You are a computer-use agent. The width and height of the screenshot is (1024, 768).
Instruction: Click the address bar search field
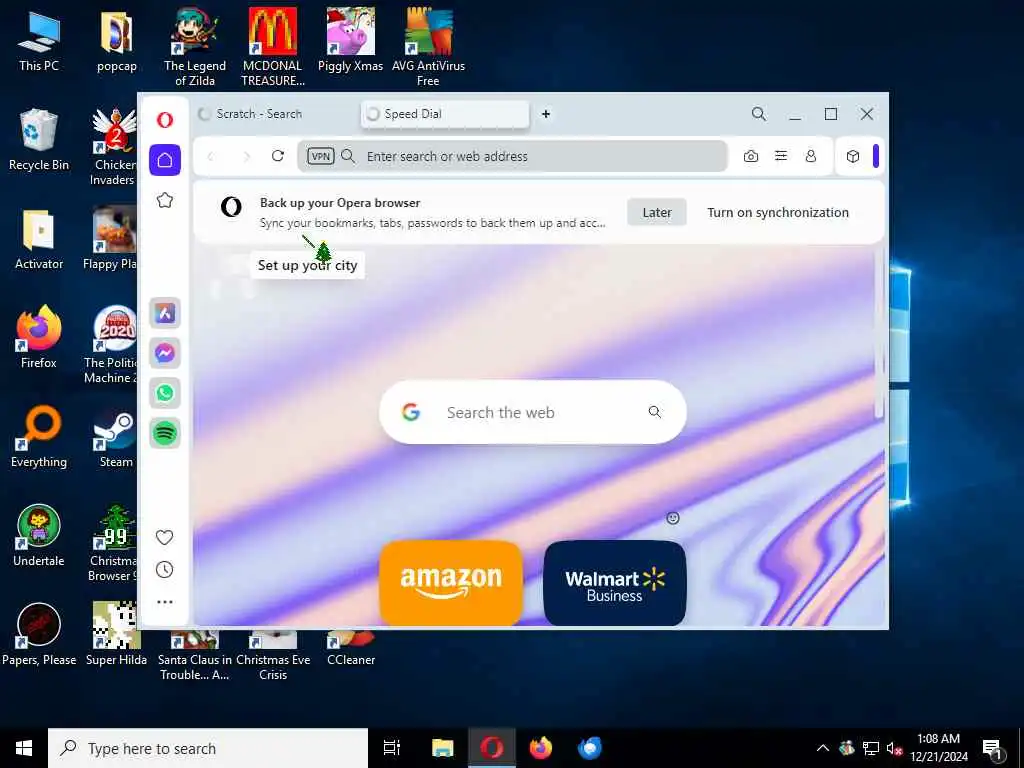[513, 156]
